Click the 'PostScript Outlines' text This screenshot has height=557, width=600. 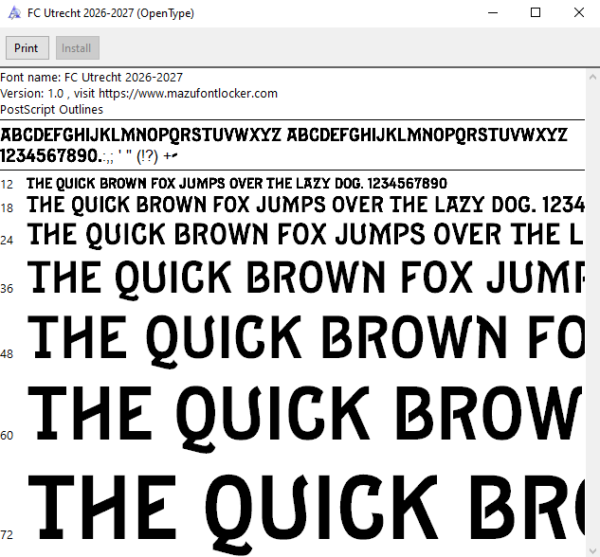(x=52, y=110)
